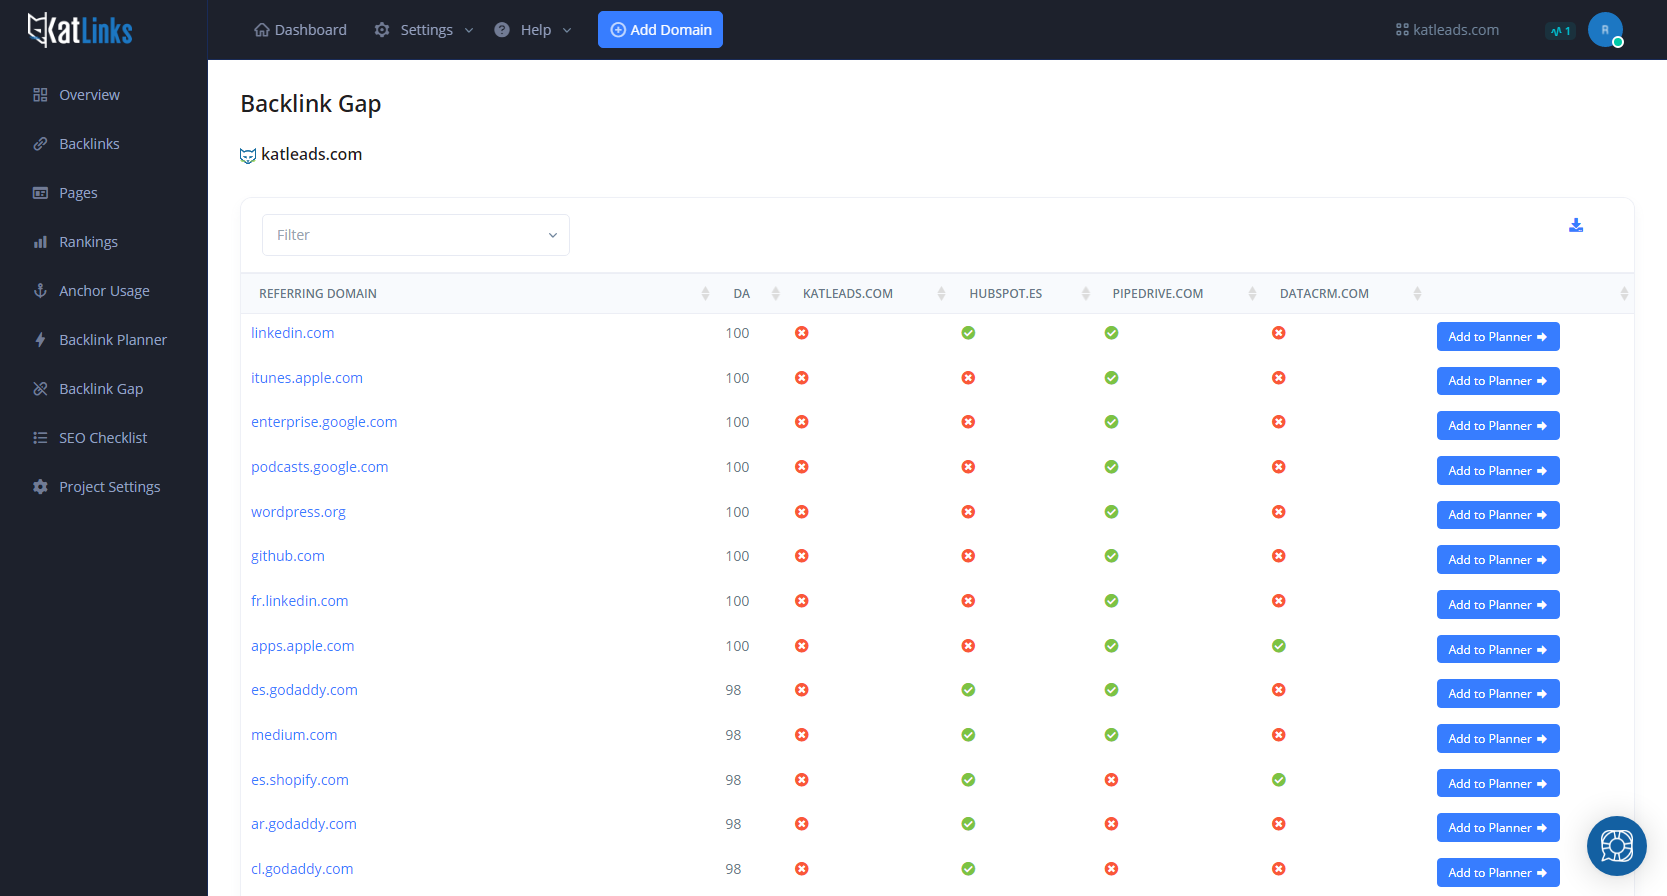Open the support lifebuoy chat widget
Viewport: 1667px width, 896px height.
click(x=1616, y=846)
